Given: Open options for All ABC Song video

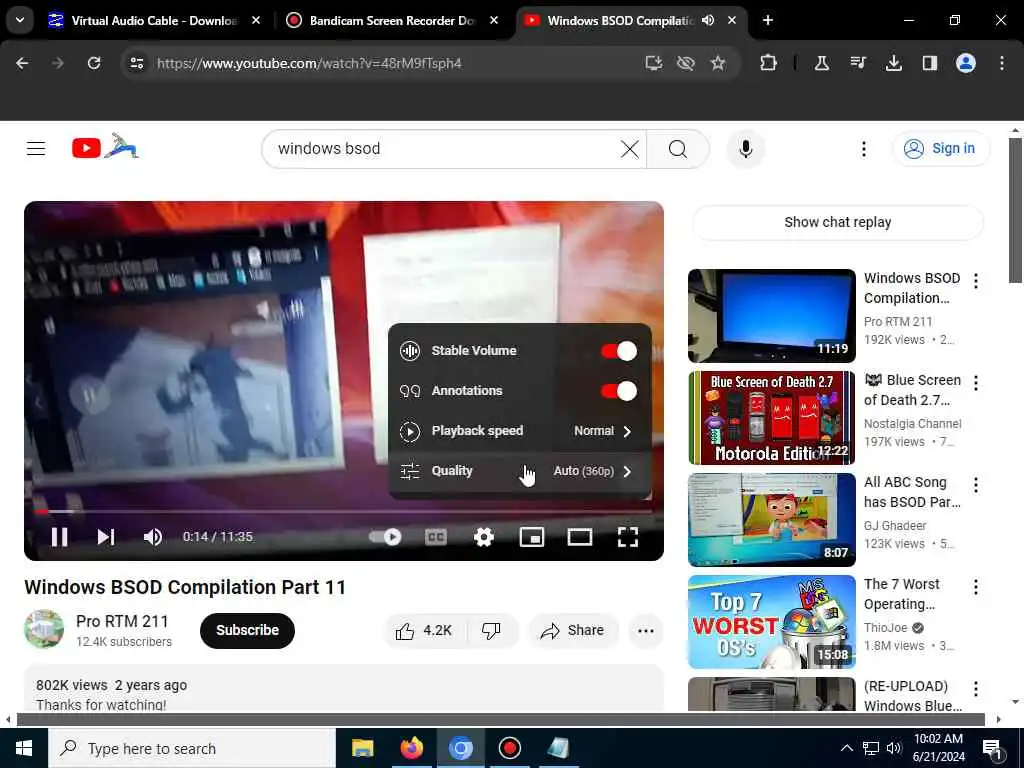Looking at the screenshot, I should (976, 485).
